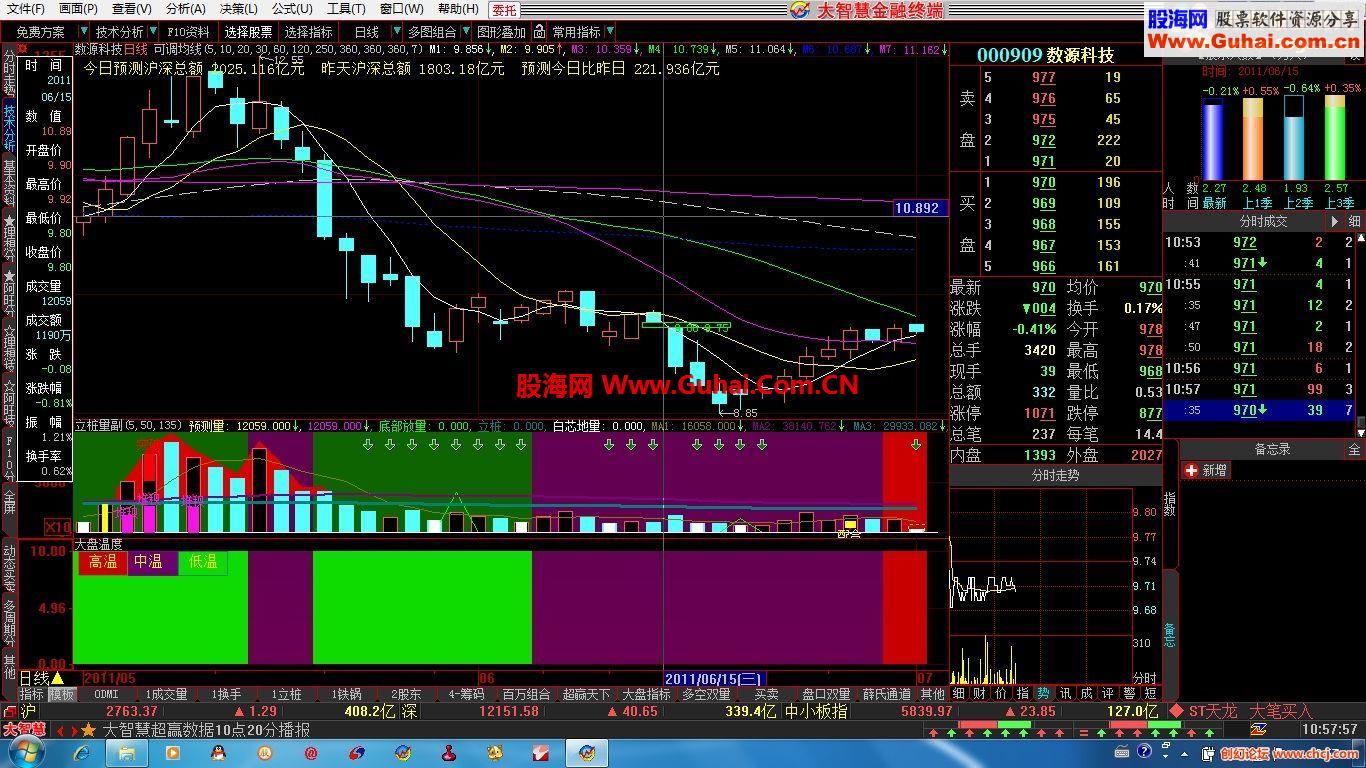Open the 工具(T) menu
This screenshot has height=768, width=1366.
[x=346, y=9]
